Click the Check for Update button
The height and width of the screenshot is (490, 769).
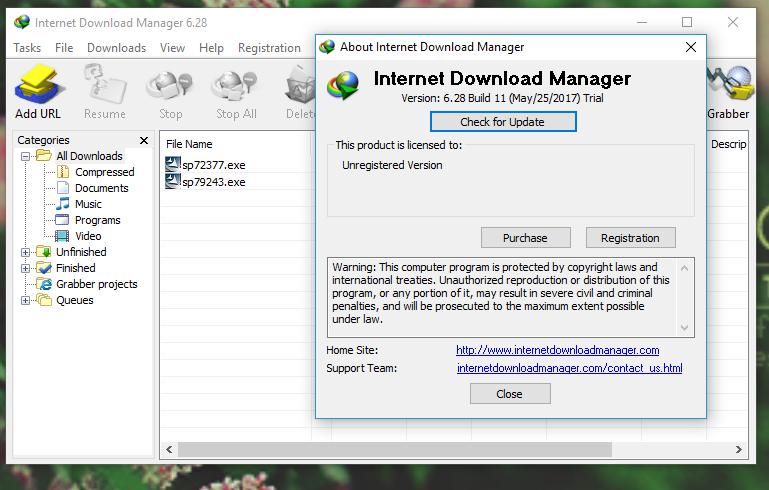pos(503,122)
